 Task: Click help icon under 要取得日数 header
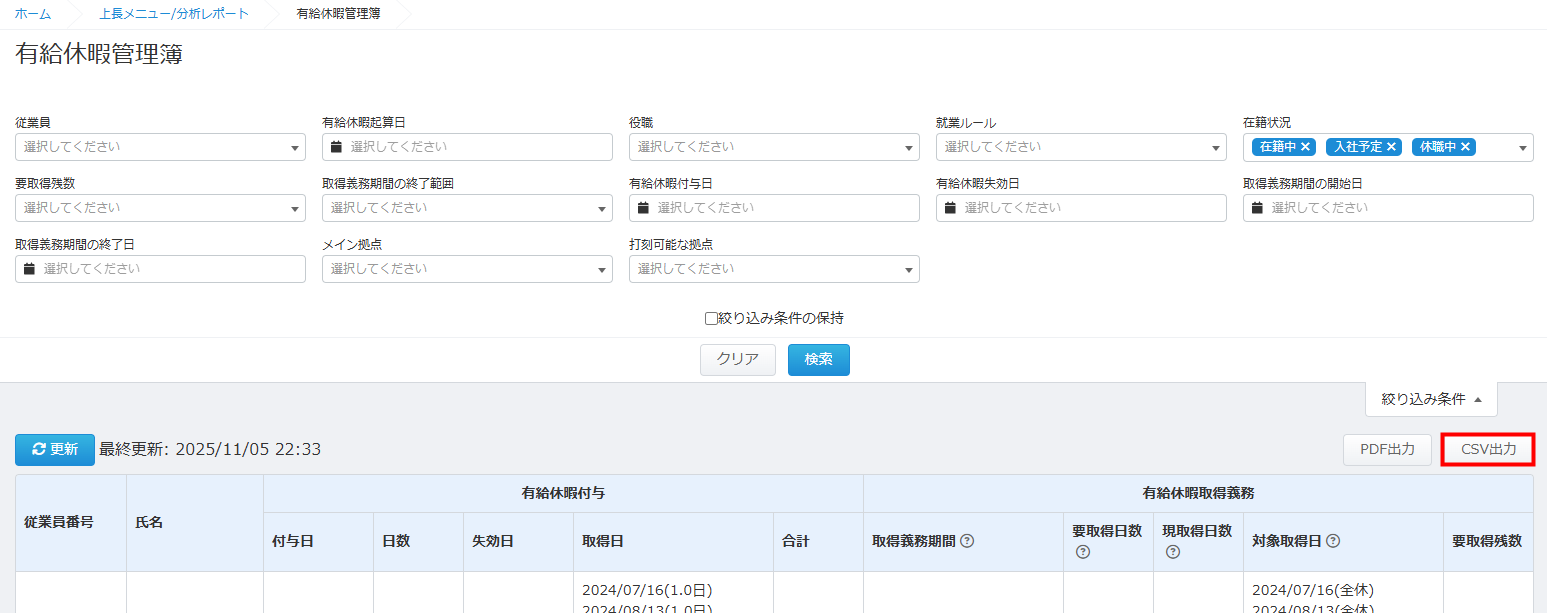pos(1082,552)
